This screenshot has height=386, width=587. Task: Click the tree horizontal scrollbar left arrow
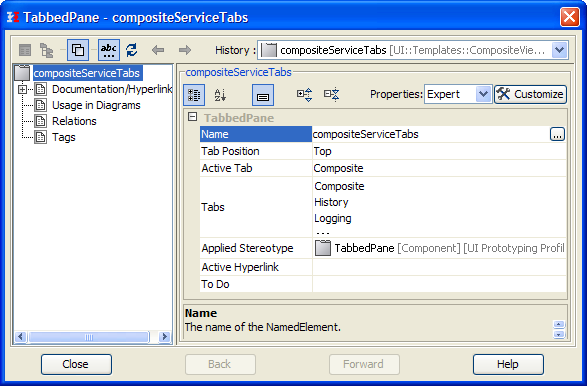(x=21, y=337)
